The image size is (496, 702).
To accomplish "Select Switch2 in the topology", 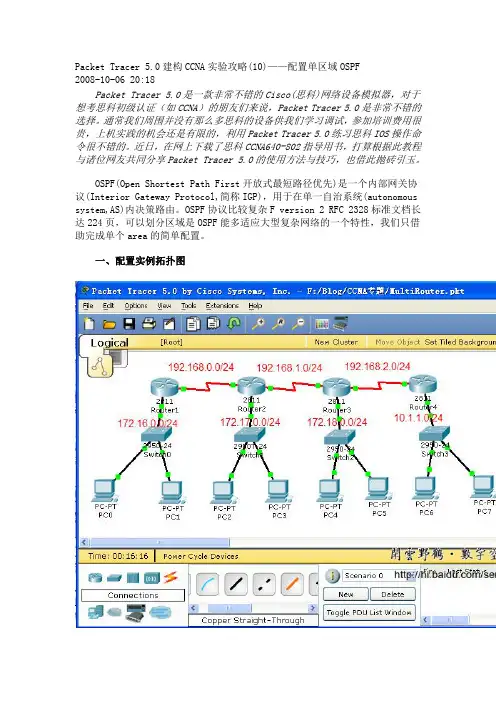I will [x=340, y=437].
